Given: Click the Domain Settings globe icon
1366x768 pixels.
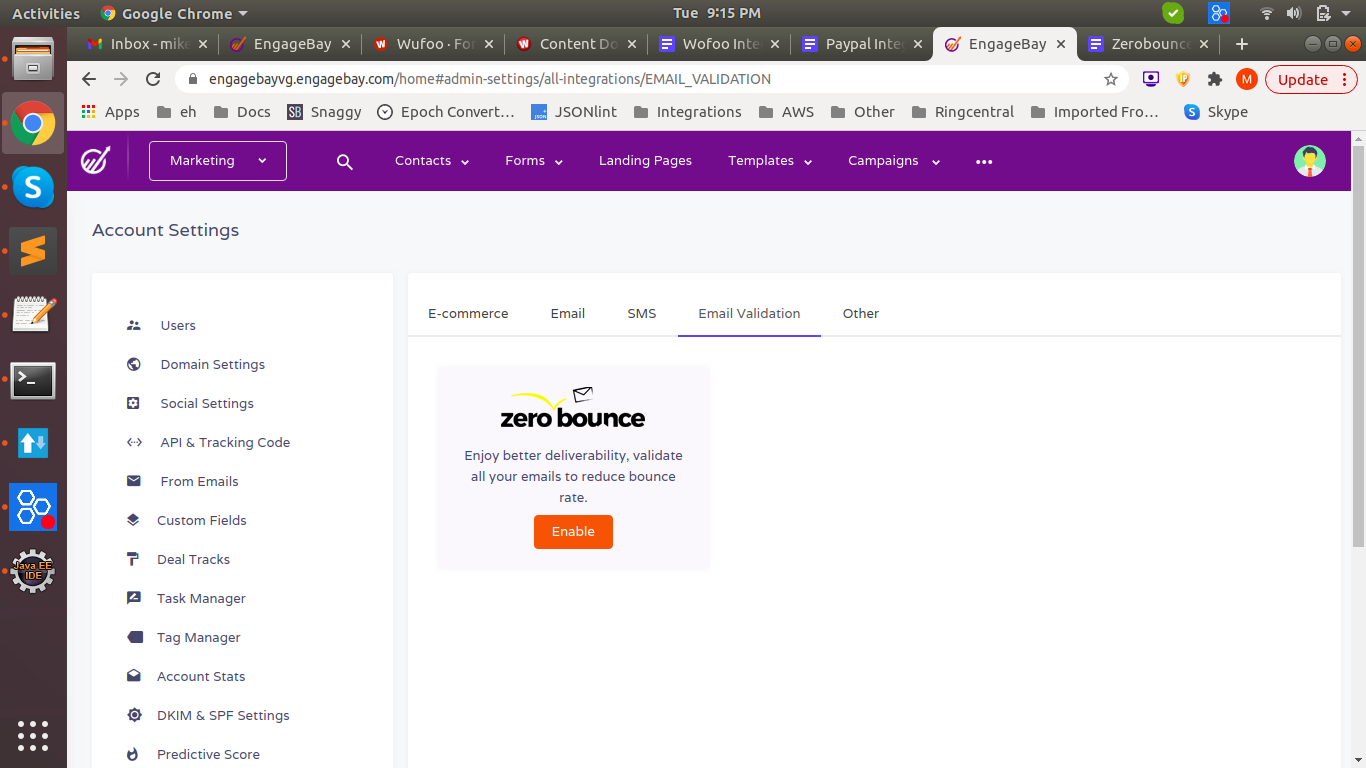Looking at the screenshot, I should [x=134, y=364].
